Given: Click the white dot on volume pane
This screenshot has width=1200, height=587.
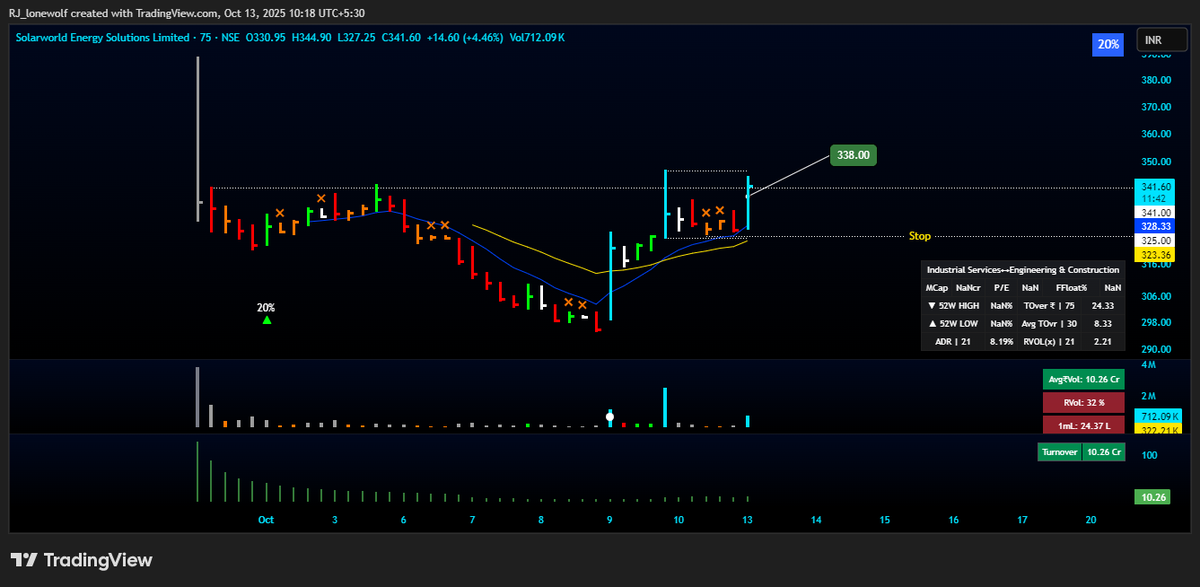Looking at the screenshot, I should [610, 417].
